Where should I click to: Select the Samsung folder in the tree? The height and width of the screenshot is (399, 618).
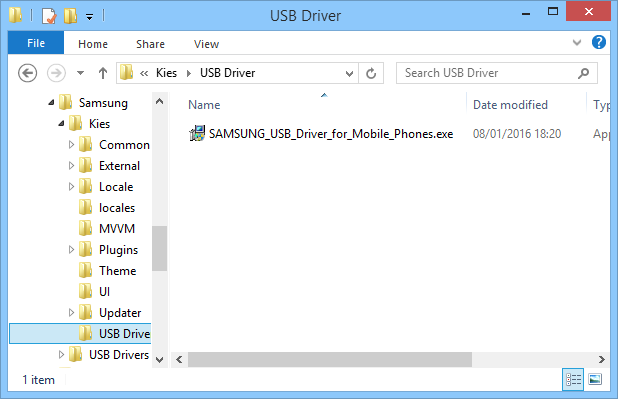point(103,103)
